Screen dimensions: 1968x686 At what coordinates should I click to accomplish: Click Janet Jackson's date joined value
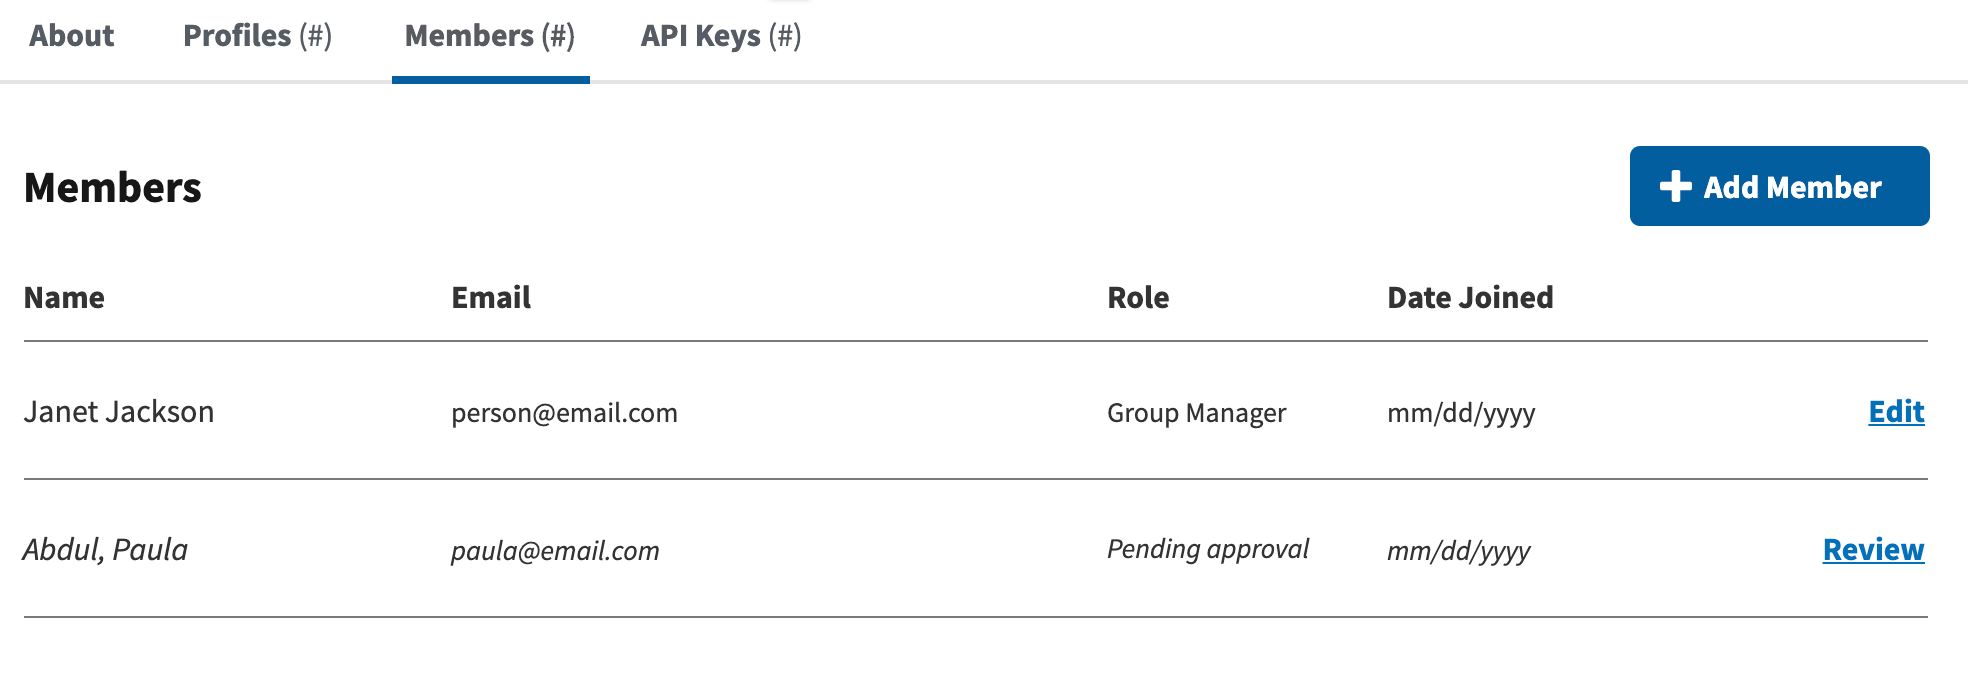(1461, 413)
